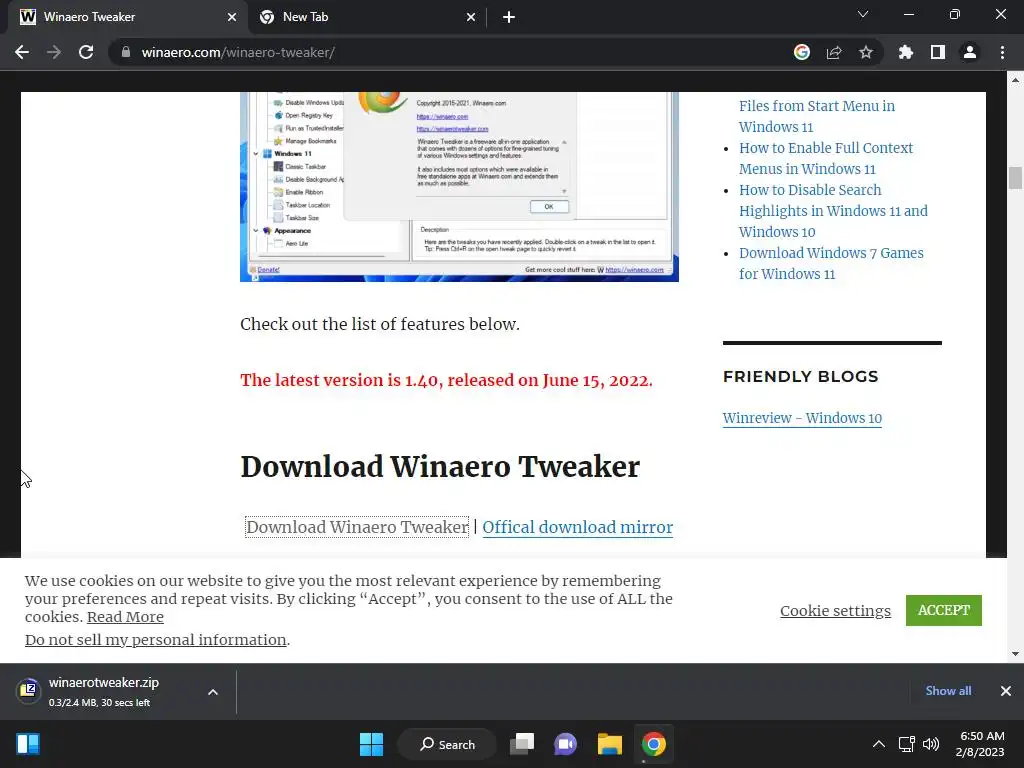
Task: Open Cookie settings
Action: click(835, 611)
